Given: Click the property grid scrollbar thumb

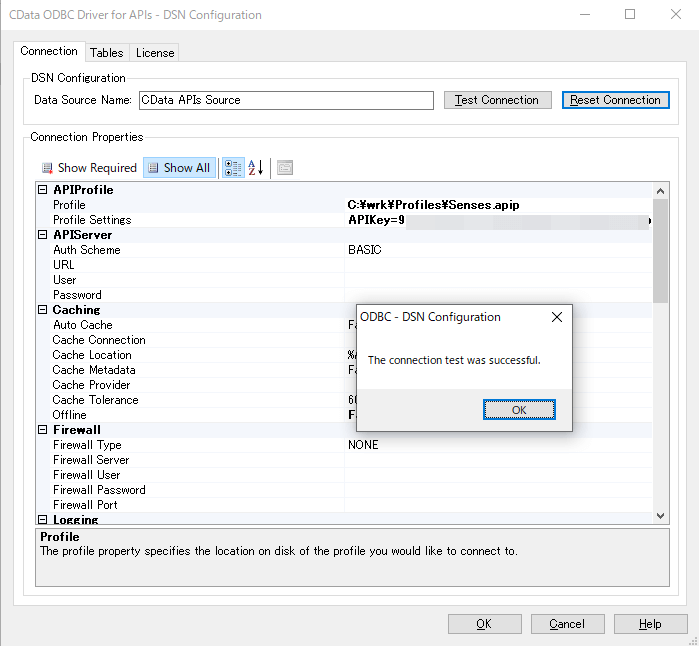Looking at the screenshot, I should tap(661, 251).
